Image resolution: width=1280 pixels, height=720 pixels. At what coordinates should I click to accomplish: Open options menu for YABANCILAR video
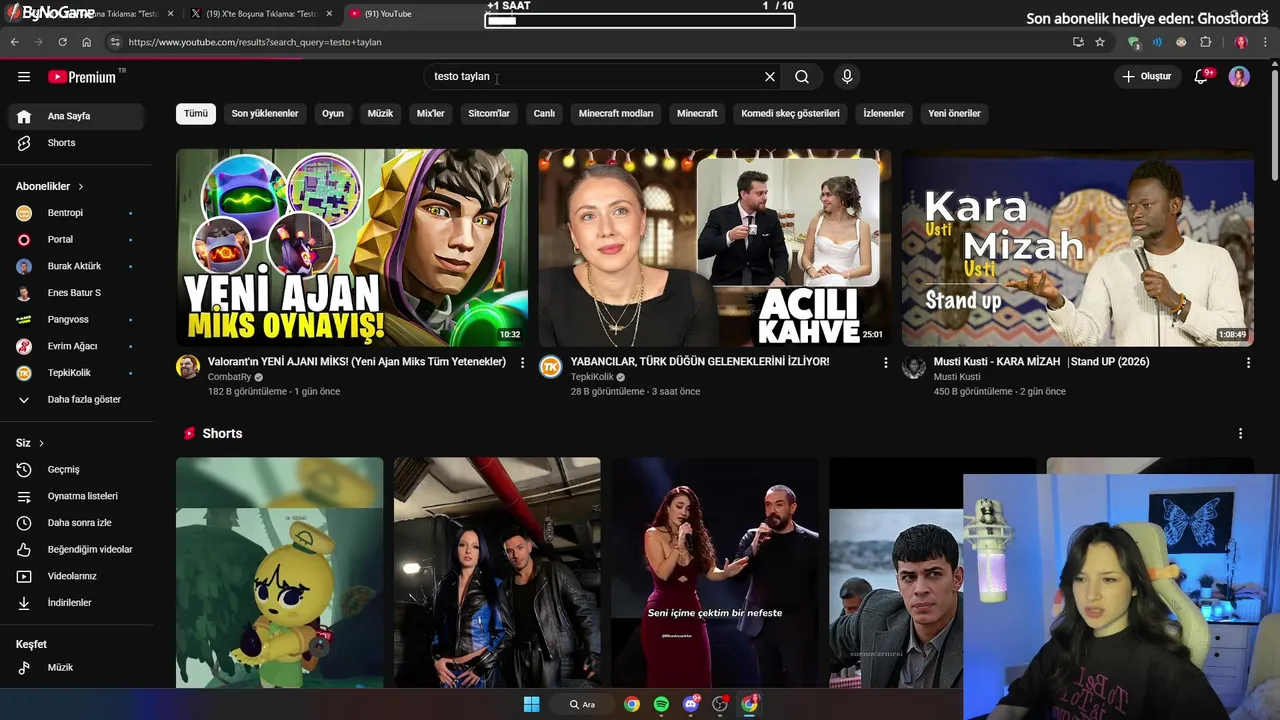885,362
